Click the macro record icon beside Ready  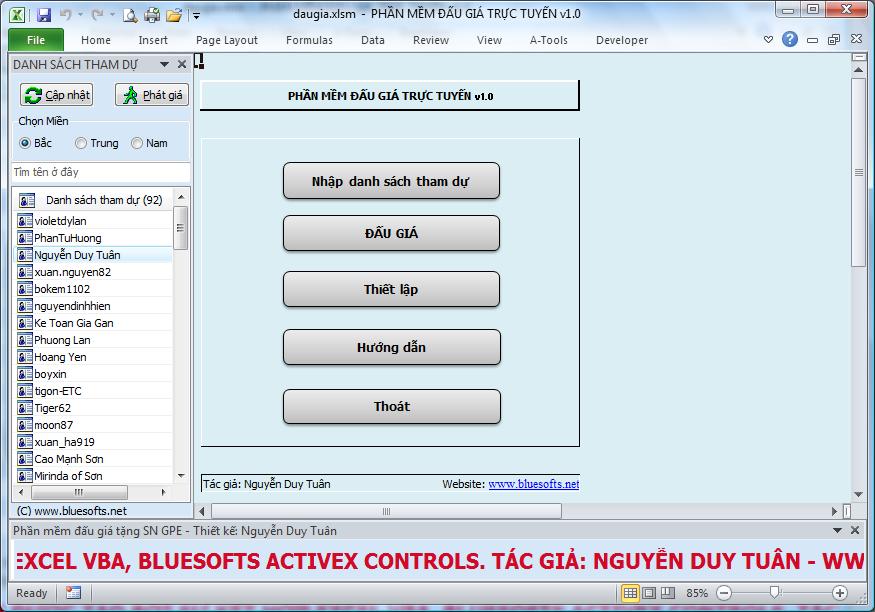click(73, 593)
